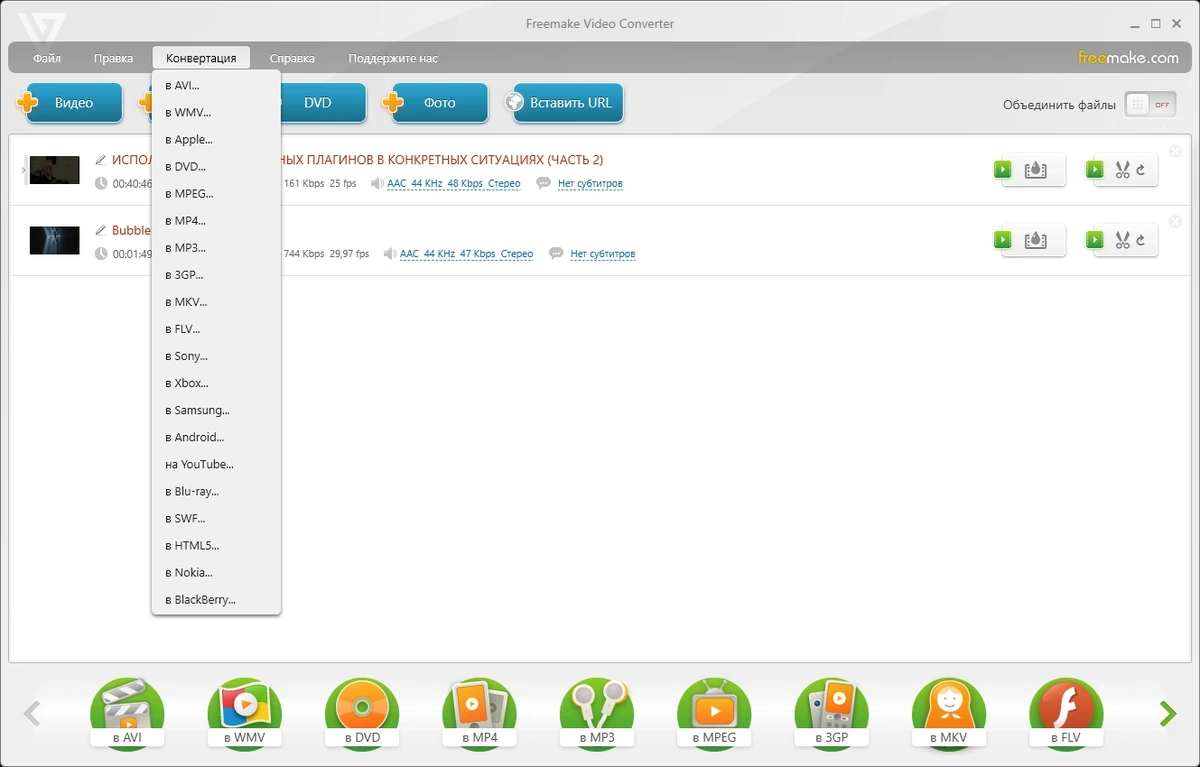1200x767 pixels.
Task: Select the в Nokia... menu entry
Action: click(216, 572)
